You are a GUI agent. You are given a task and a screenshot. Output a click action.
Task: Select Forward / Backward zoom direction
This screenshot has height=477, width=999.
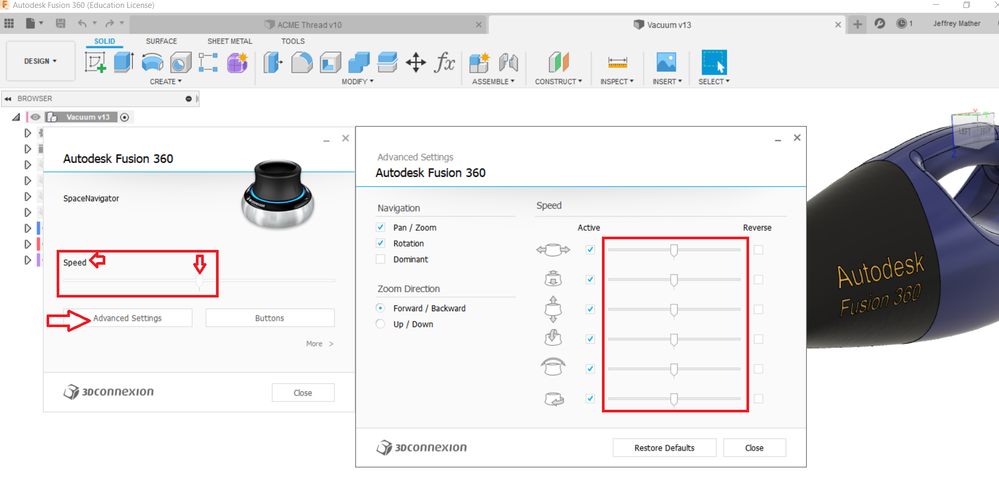(380, 308)
